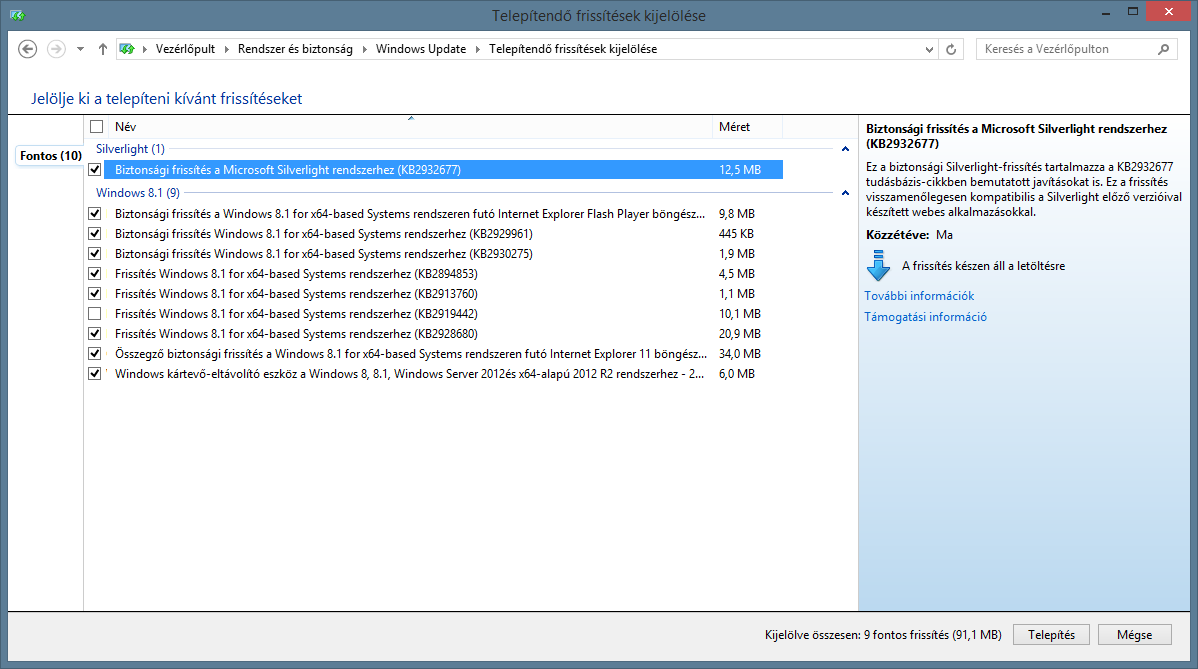The width and height of the screenshot is (1198, 669).
Task: Click the Telepítés button
Action: pyautogui.click(x=1051, y=635)
